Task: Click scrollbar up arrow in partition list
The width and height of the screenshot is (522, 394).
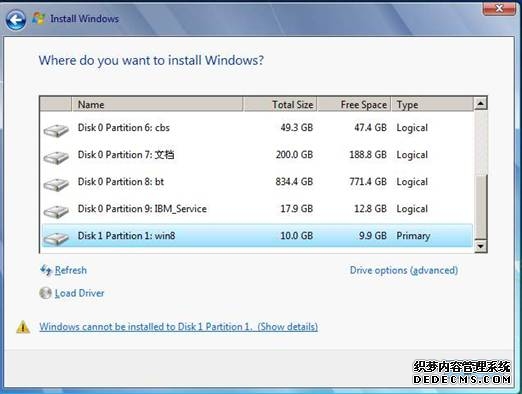Action: pyautogui.click(x=480, y=103)
